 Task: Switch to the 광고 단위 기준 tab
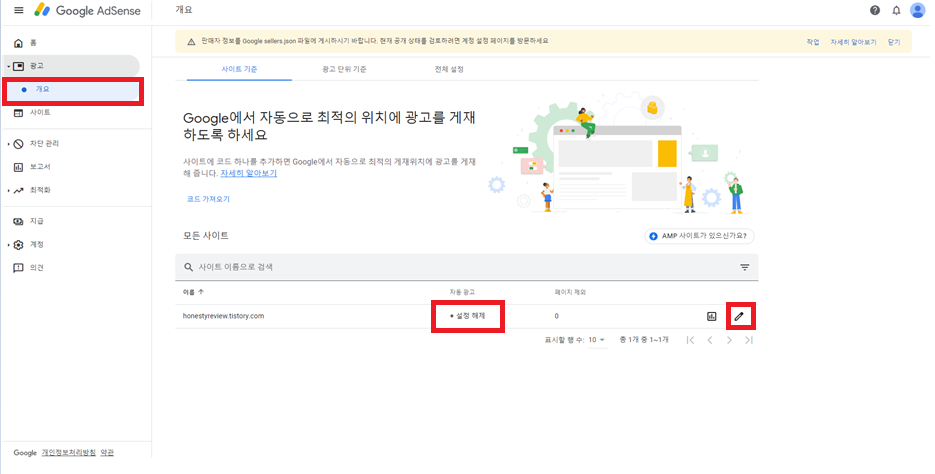[344, 69]
